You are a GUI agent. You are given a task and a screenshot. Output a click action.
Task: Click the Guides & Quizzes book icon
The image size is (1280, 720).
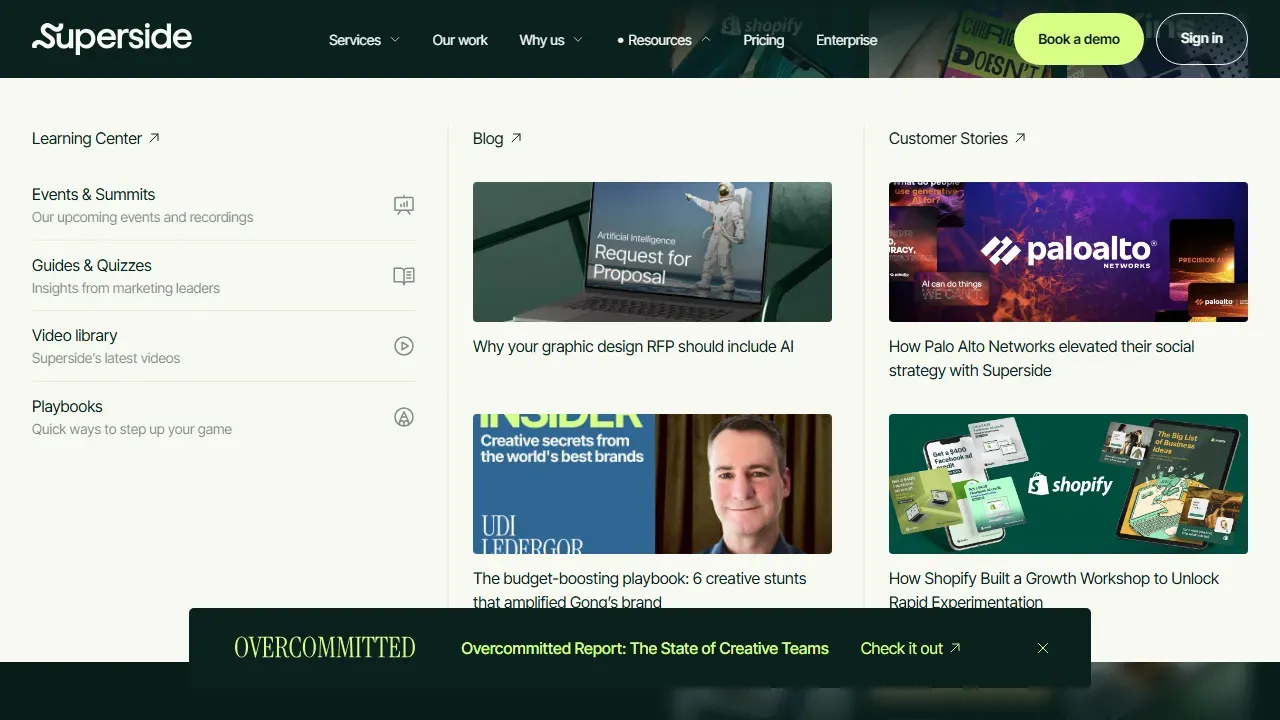[x=404, y=276]
